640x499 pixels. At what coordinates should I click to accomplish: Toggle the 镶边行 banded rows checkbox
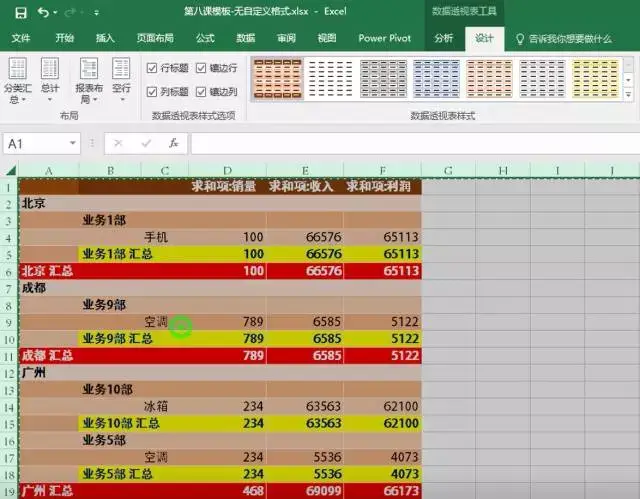(x=201, y=68)
